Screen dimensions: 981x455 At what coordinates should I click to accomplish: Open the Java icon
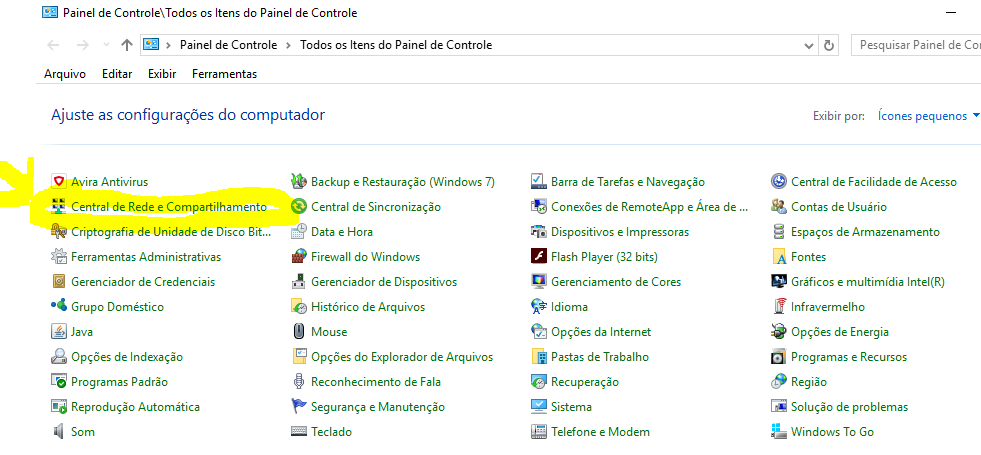click(59, 332)
